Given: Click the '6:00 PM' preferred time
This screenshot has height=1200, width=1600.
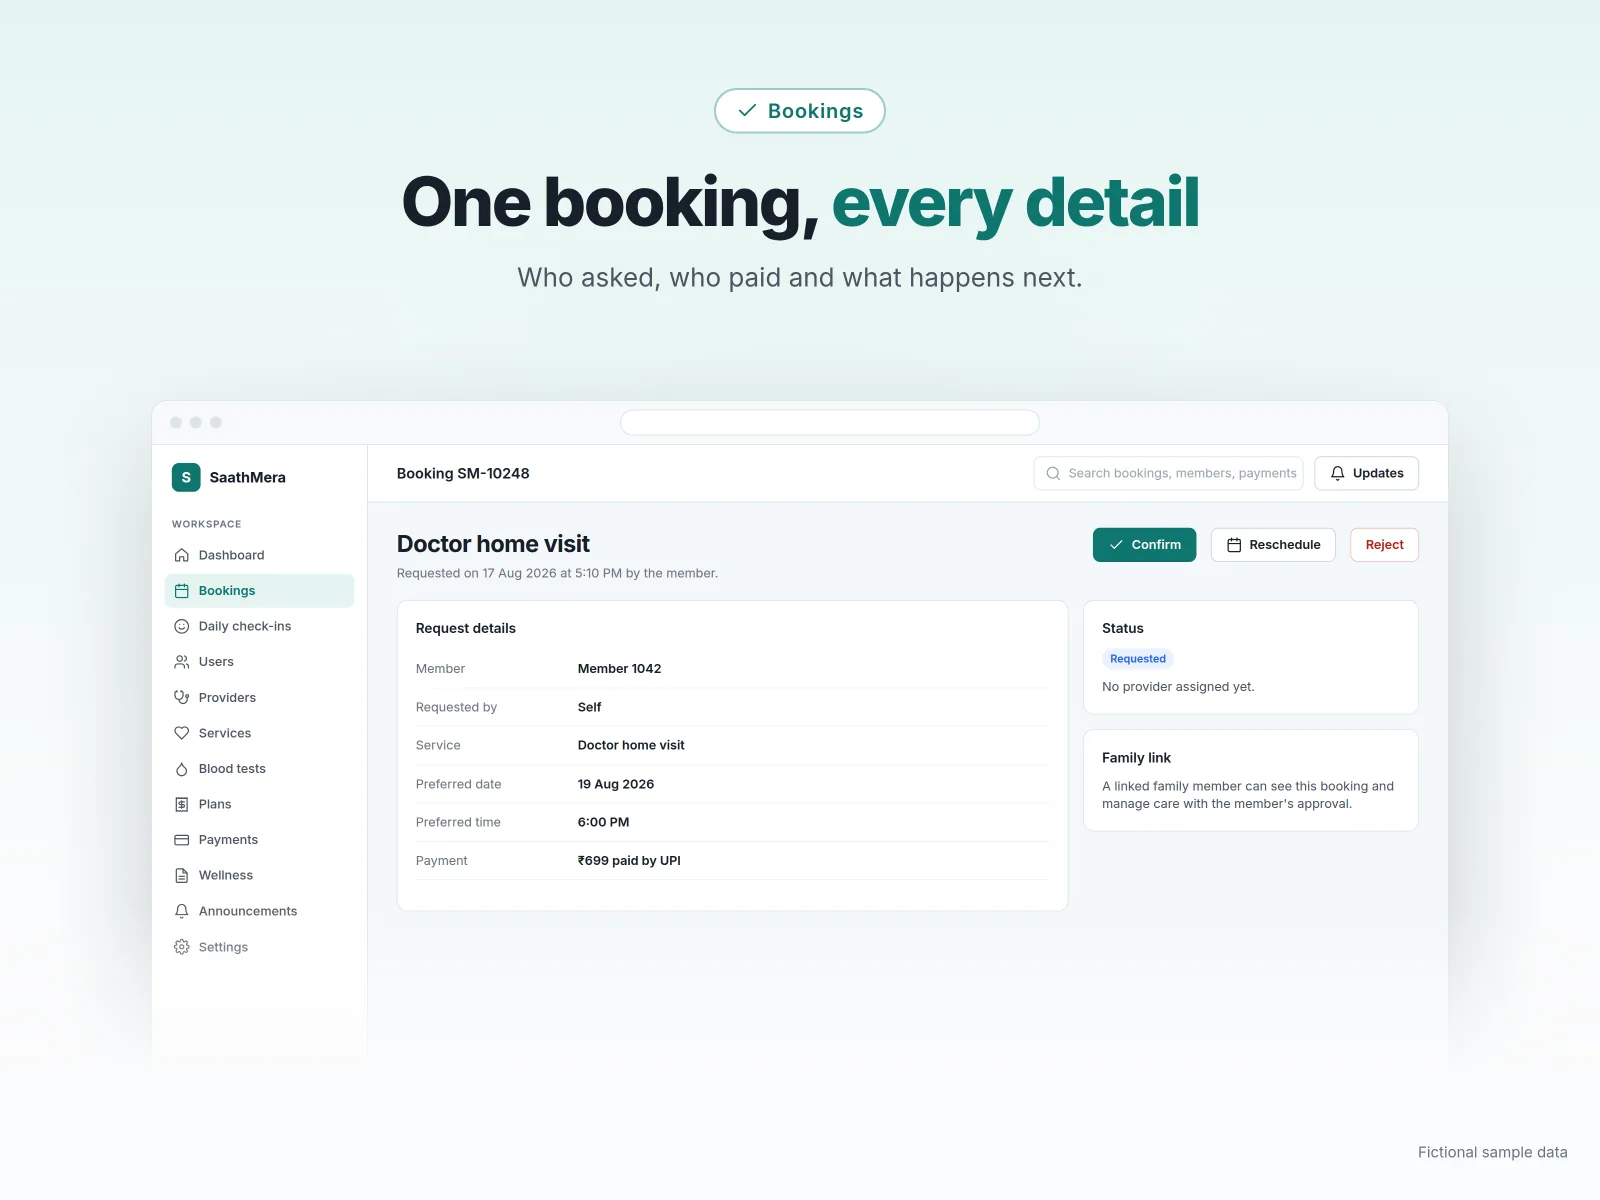Looking at the screenshot, I should [603, 822].
